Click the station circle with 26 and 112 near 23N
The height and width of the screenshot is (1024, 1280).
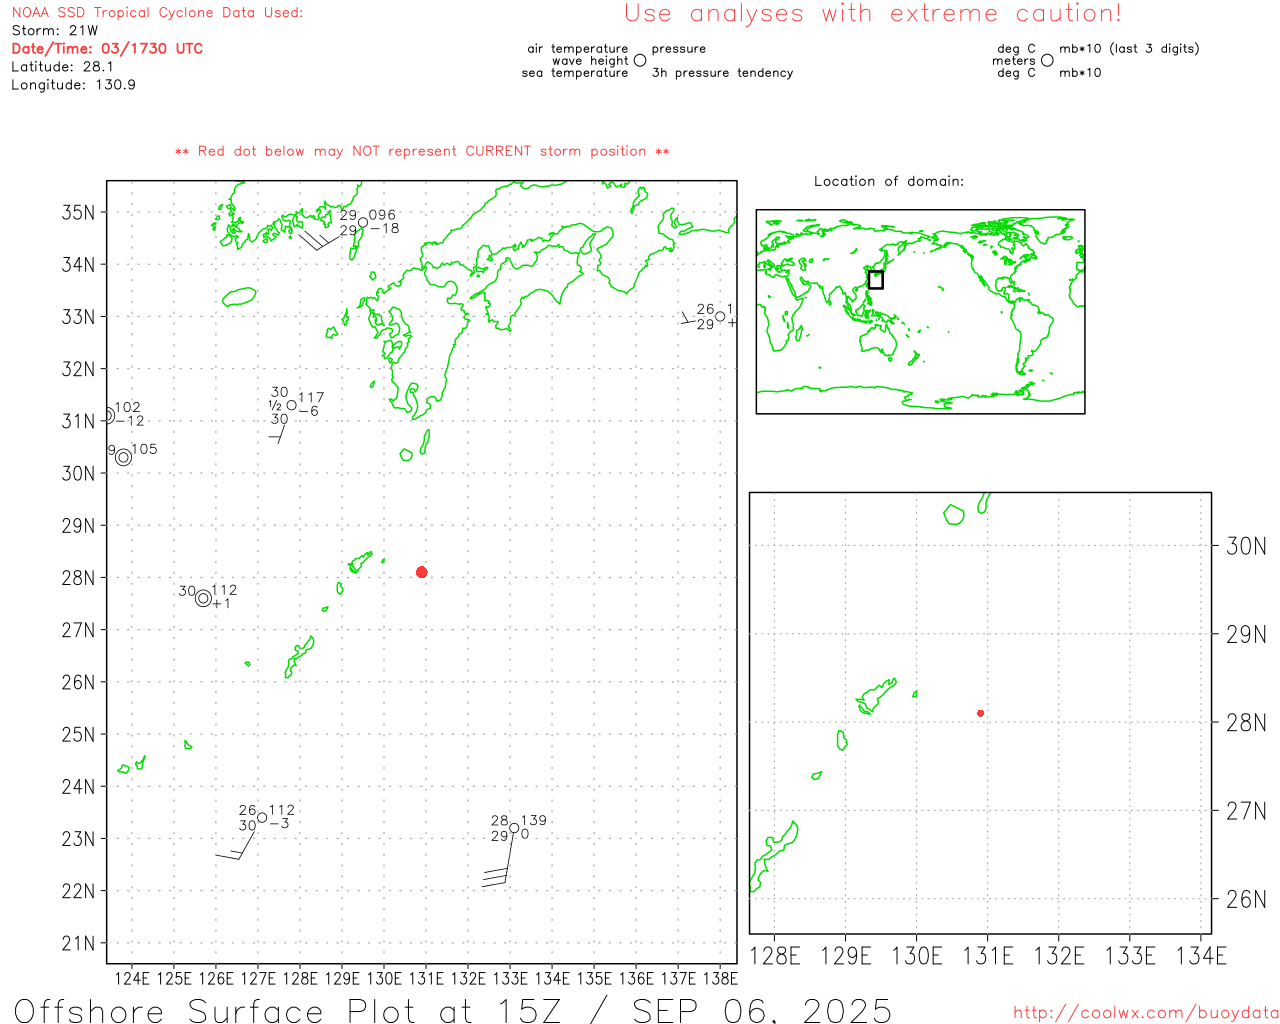point(262,818)
